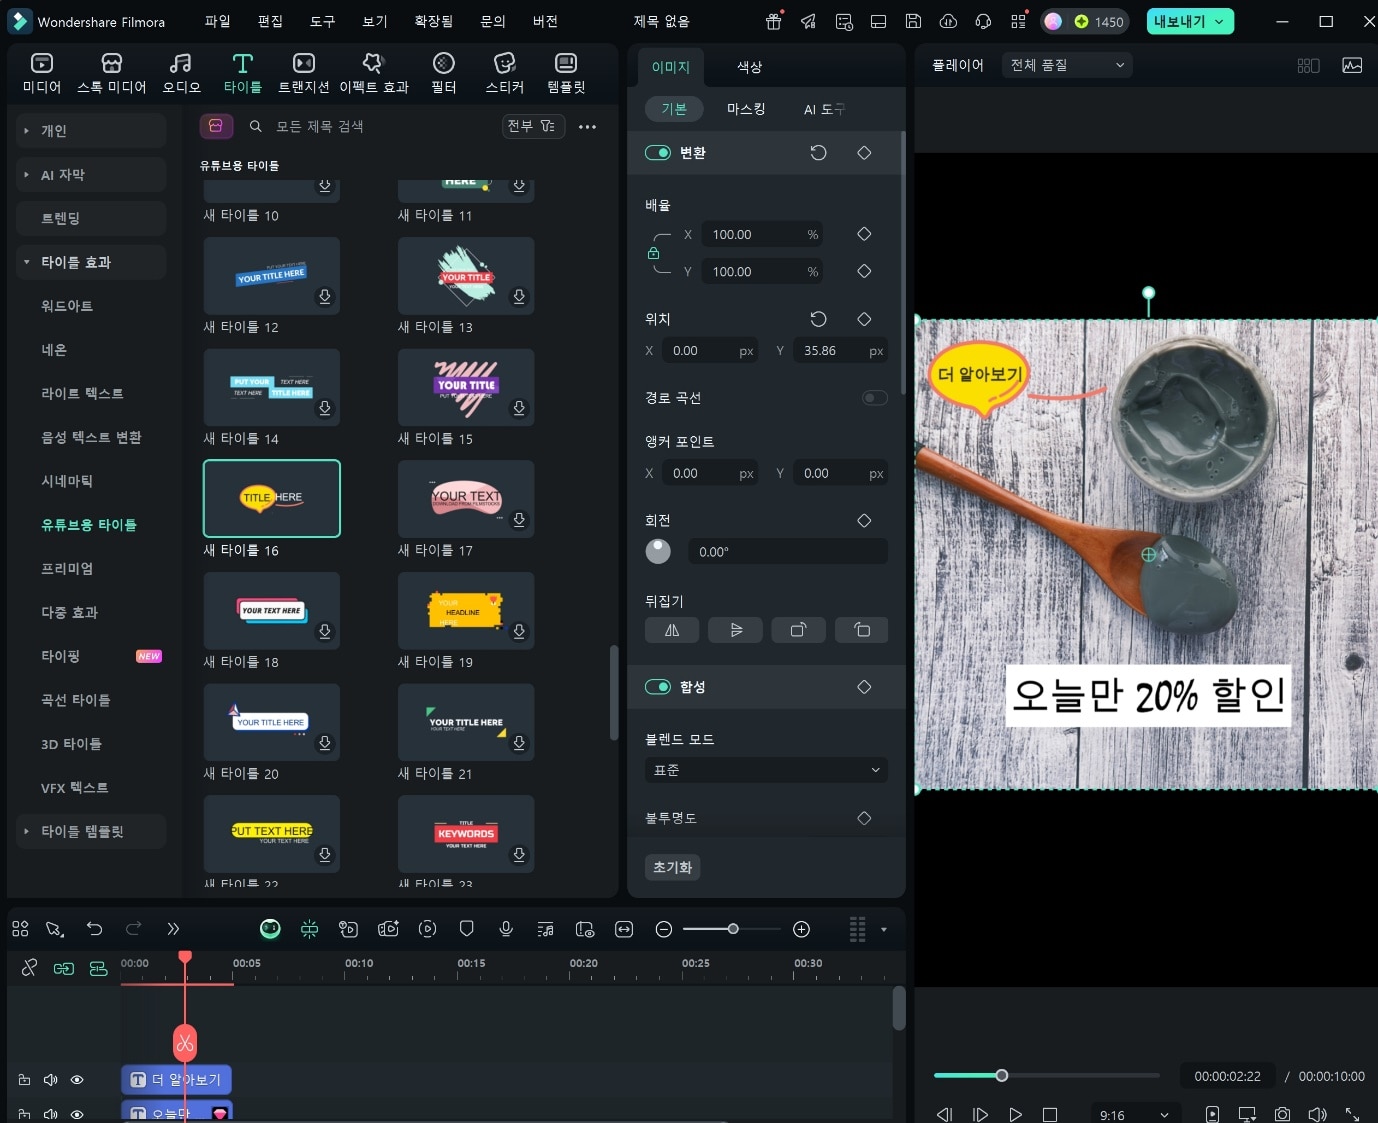Image resolution: width=1378 pixels, height=1123 pixels.
Task: Open the 전부 filter dropdown
Action: tap(531, 126)
